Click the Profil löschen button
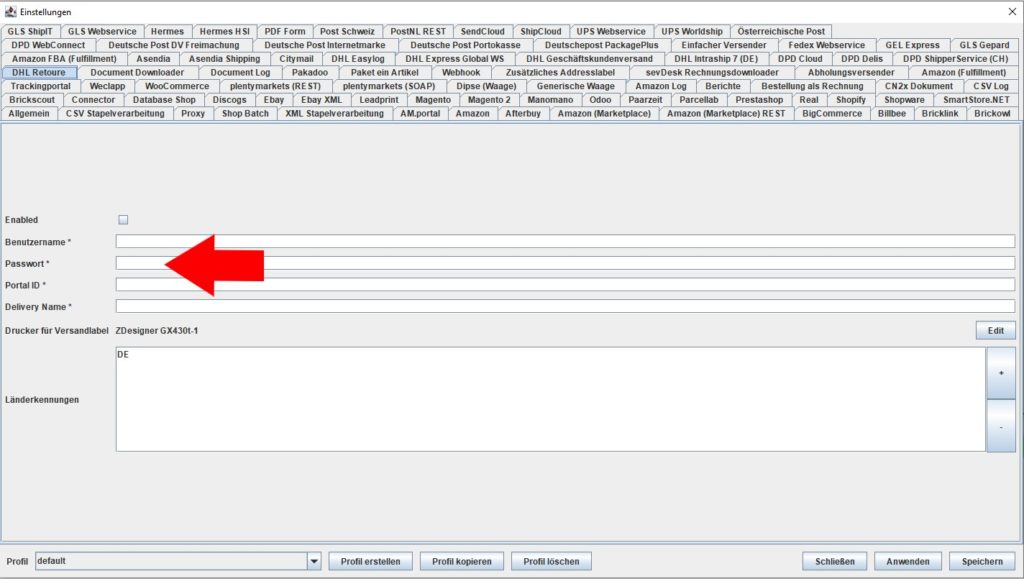The height and width of the screenshot is (579, 1024). (551, 561)
